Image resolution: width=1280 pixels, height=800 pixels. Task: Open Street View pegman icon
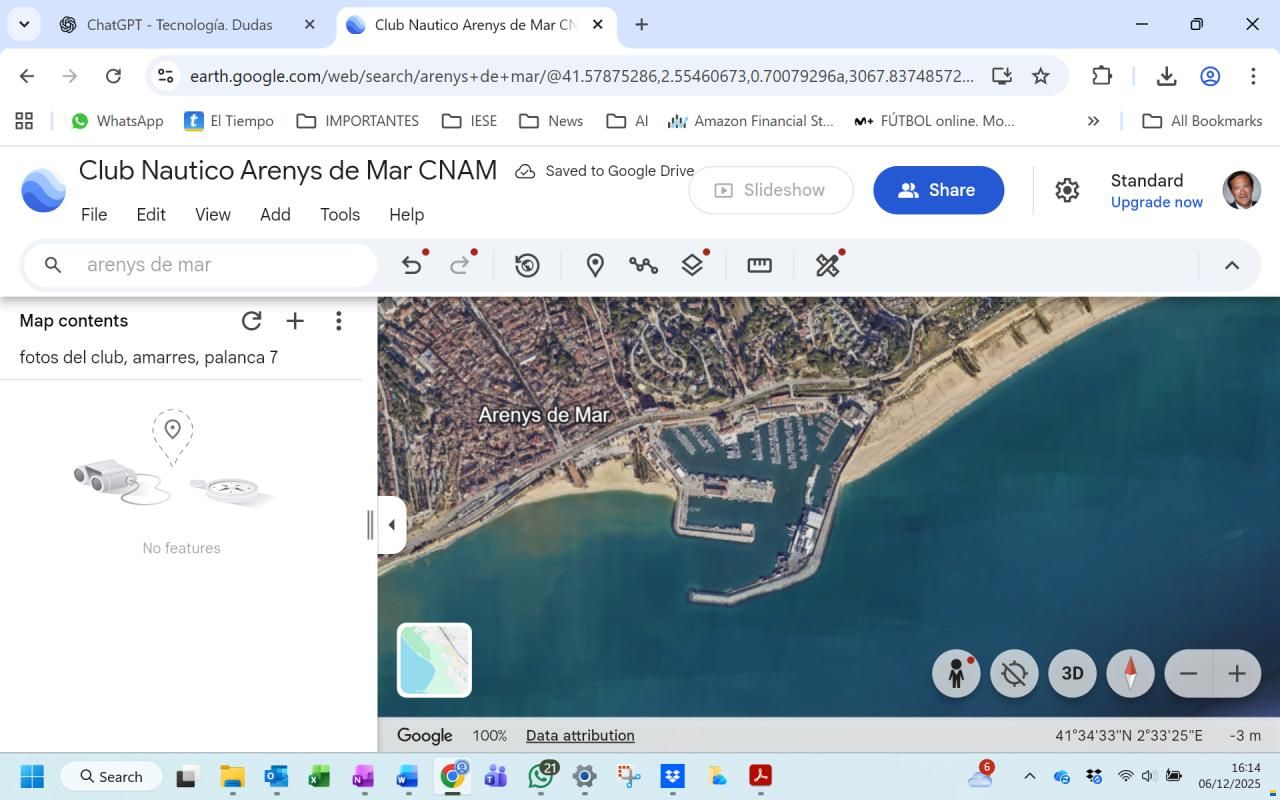point(956,674)
